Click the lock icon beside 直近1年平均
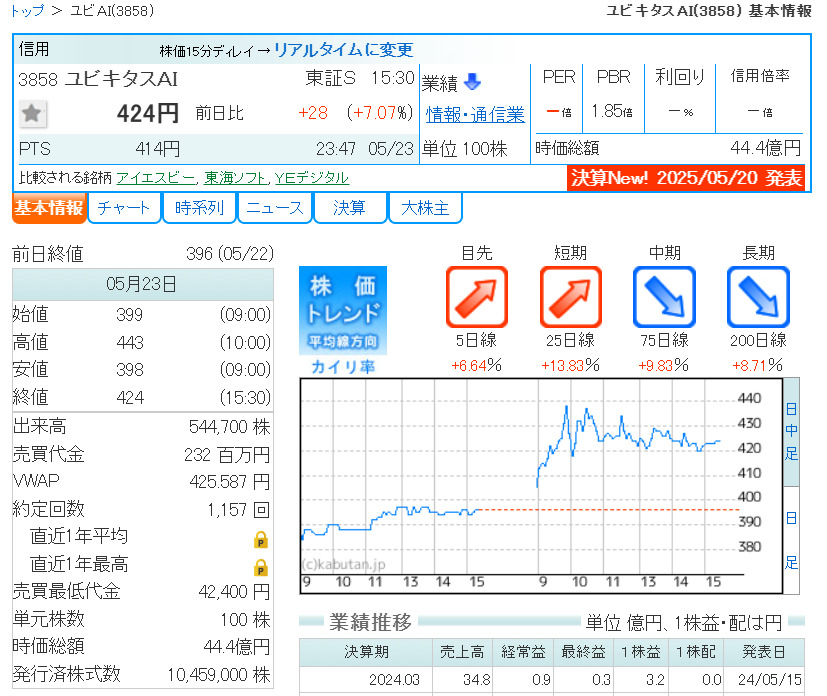The height and width of the screenshot is (696, 827). (x=261, y=540)
